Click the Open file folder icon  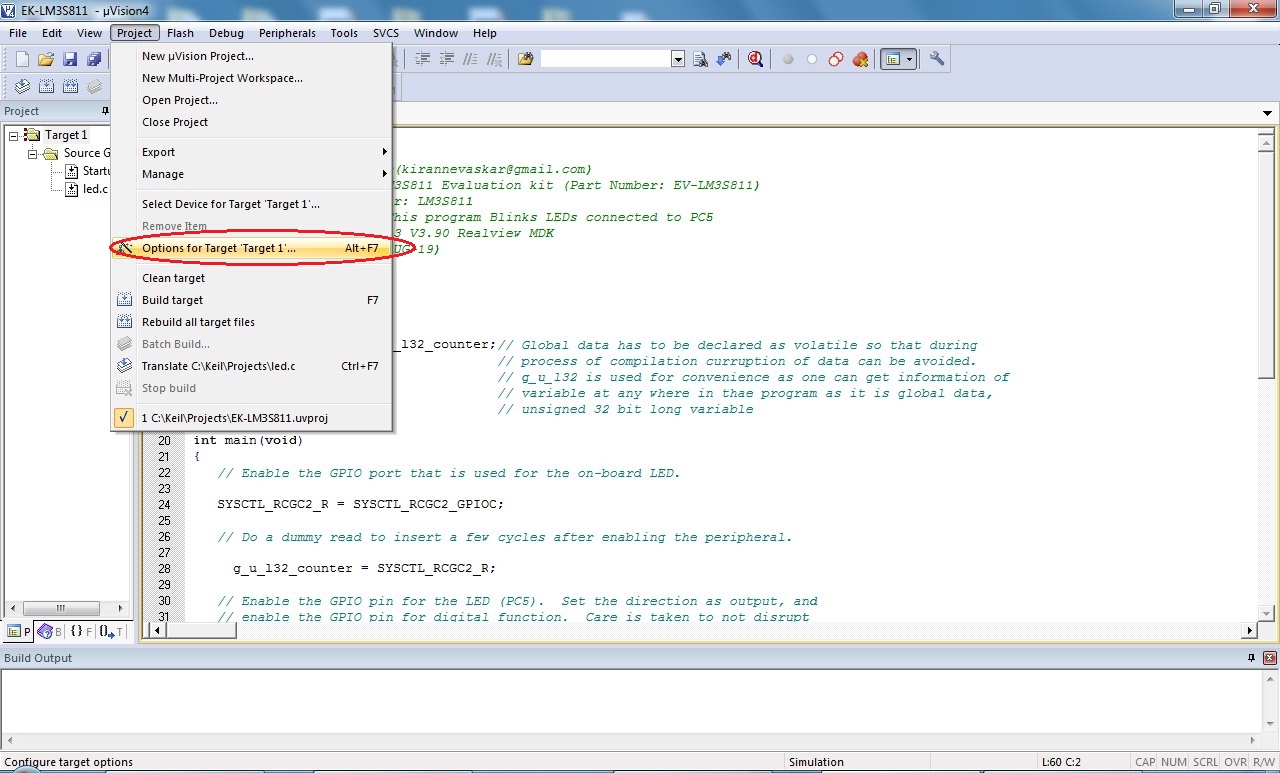46,60
